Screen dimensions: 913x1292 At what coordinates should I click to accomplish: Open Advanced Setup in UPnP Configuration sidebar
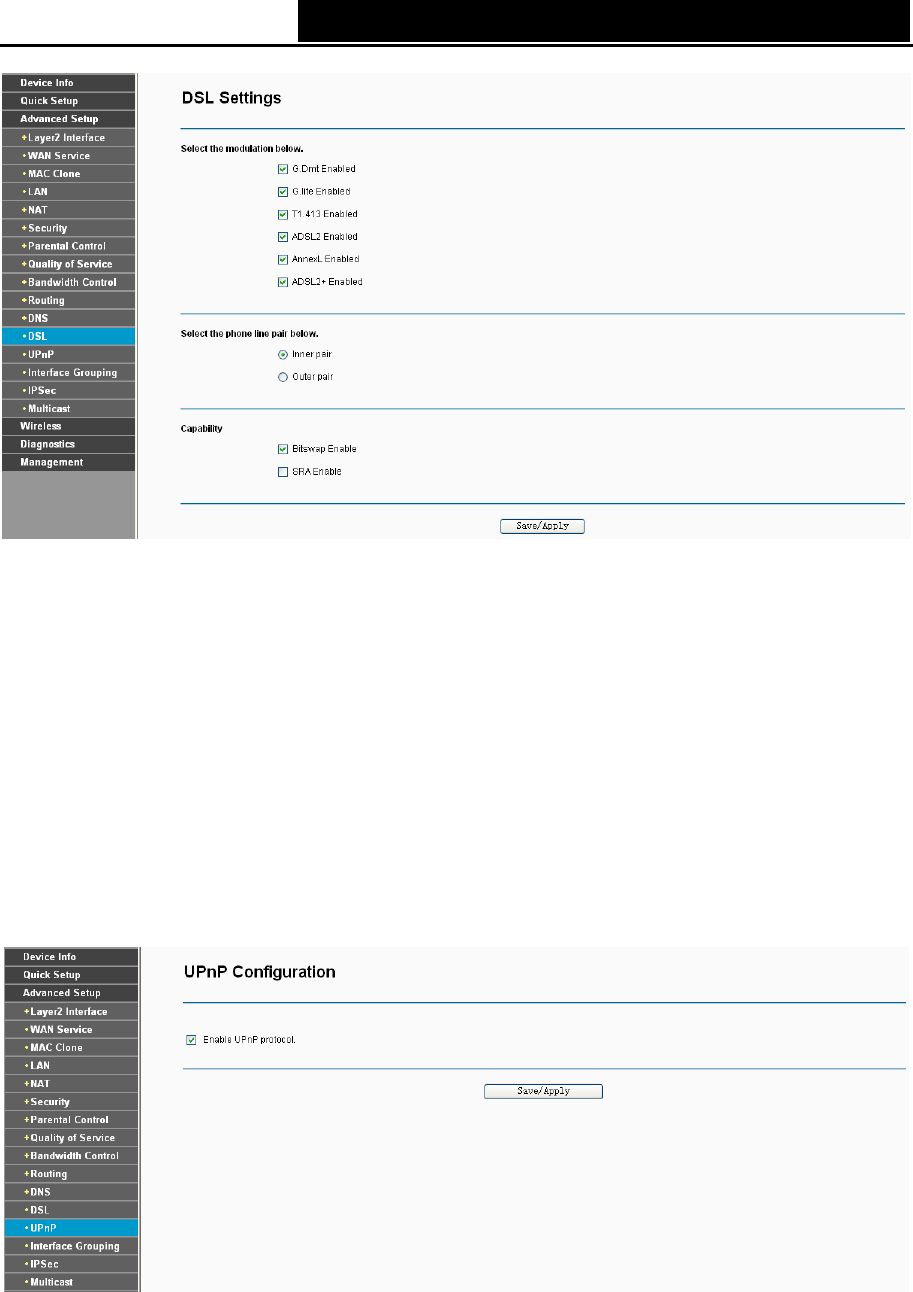click(x=71, y=993)
